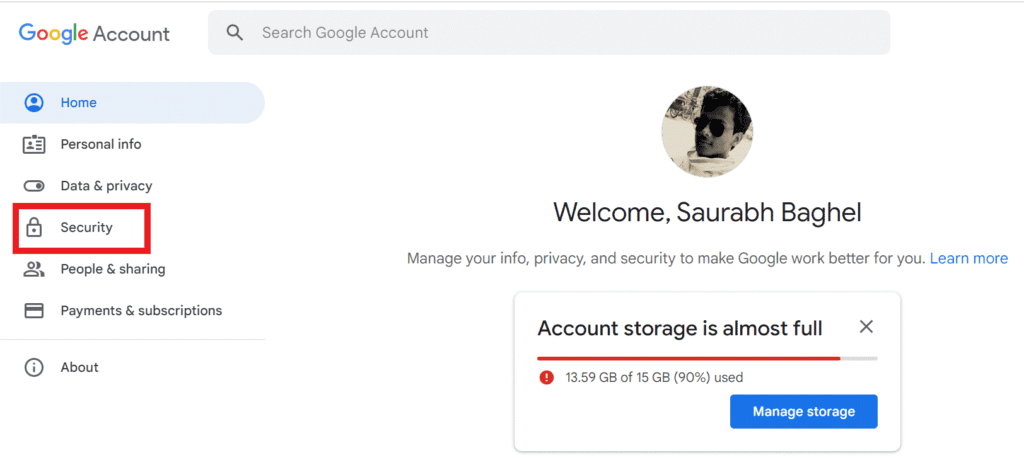This screenshot has height=467, width=1024.
Task: Click the About info circle icon
Action: (x=33, y=367)
